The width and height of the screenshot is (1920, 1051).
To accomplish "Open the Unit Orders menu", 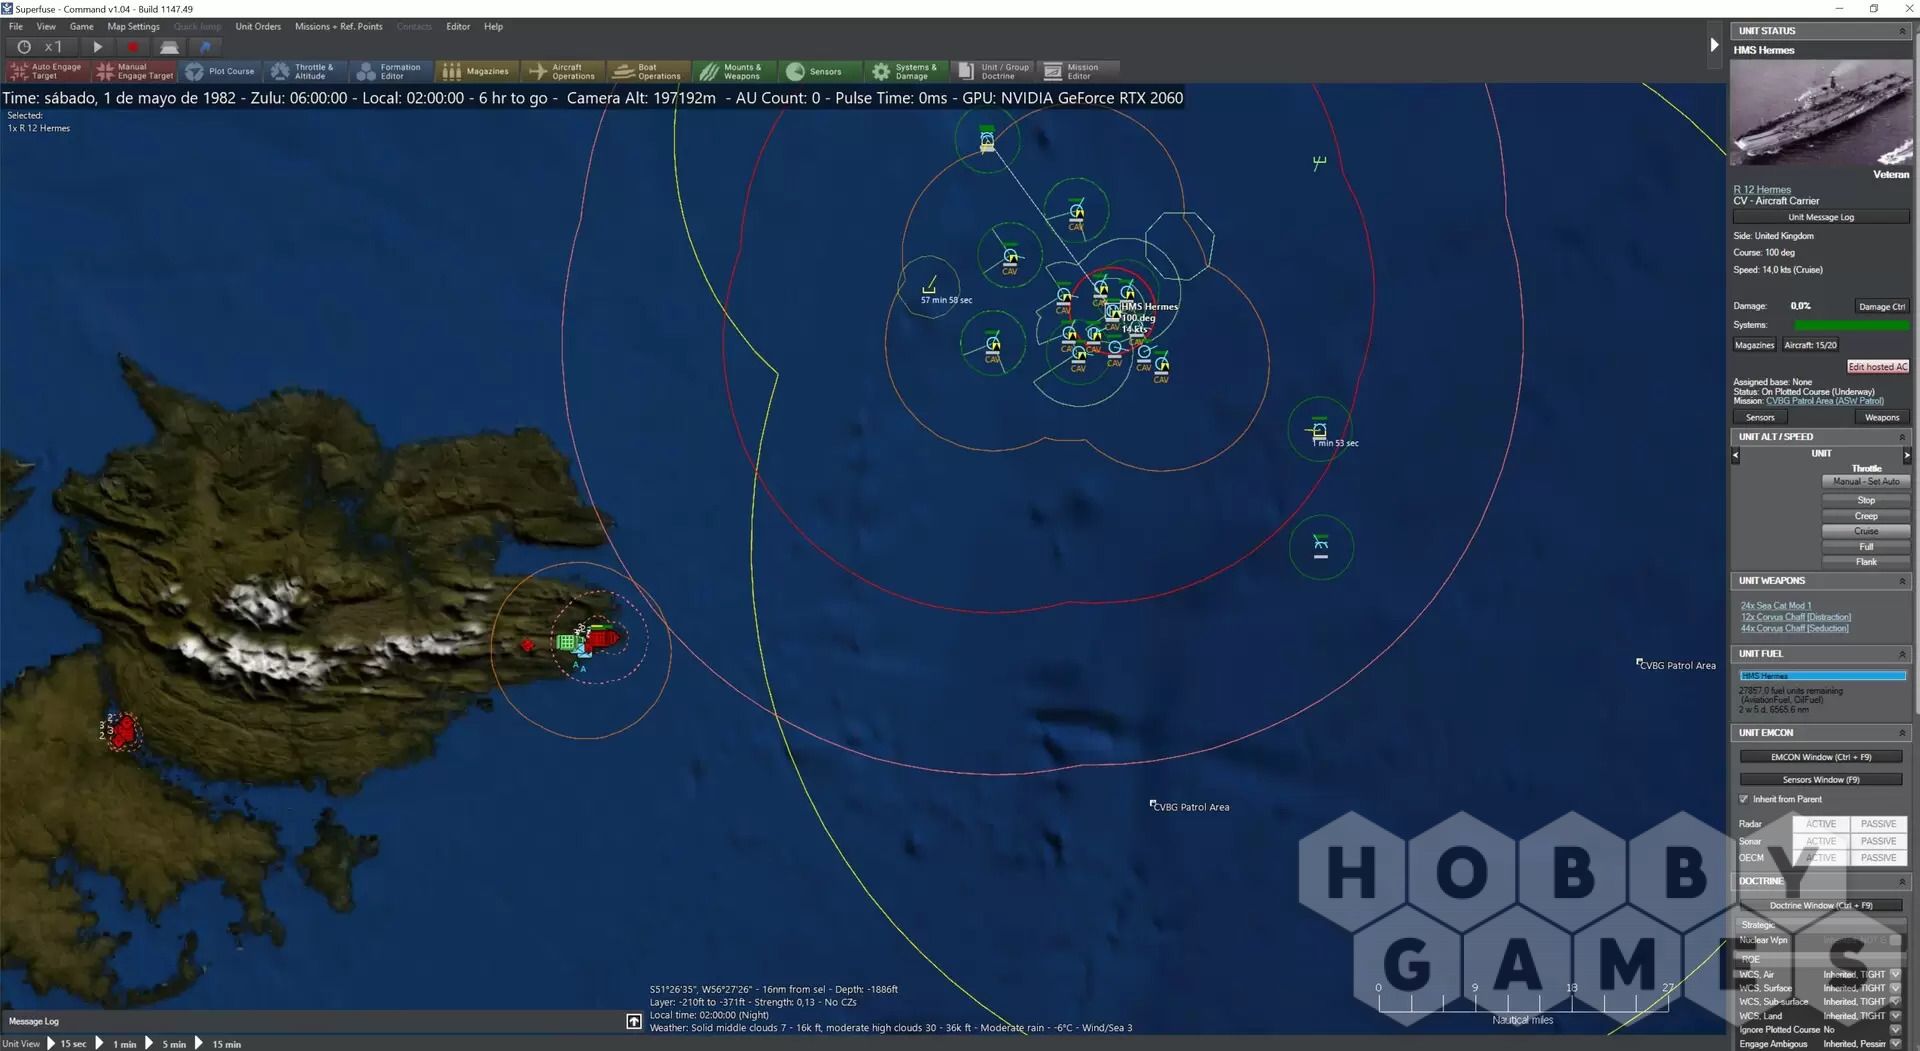I will 258,27.
